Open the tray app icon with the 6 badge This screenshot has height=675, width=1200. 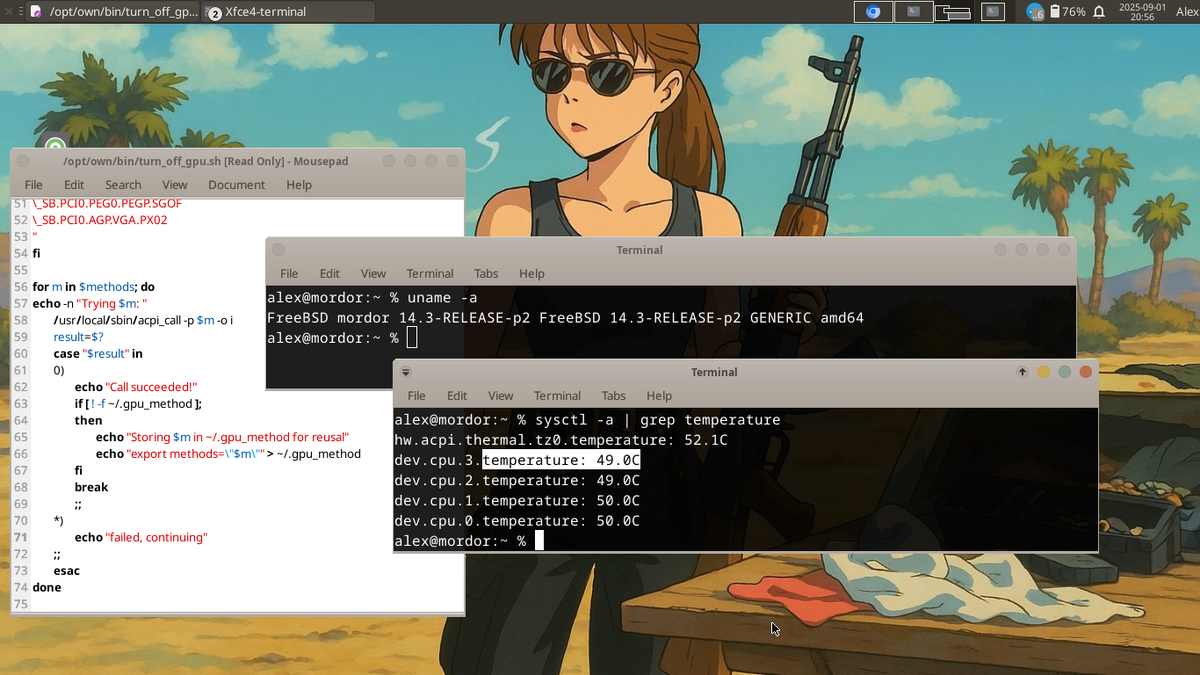(x=1035, y=12)
